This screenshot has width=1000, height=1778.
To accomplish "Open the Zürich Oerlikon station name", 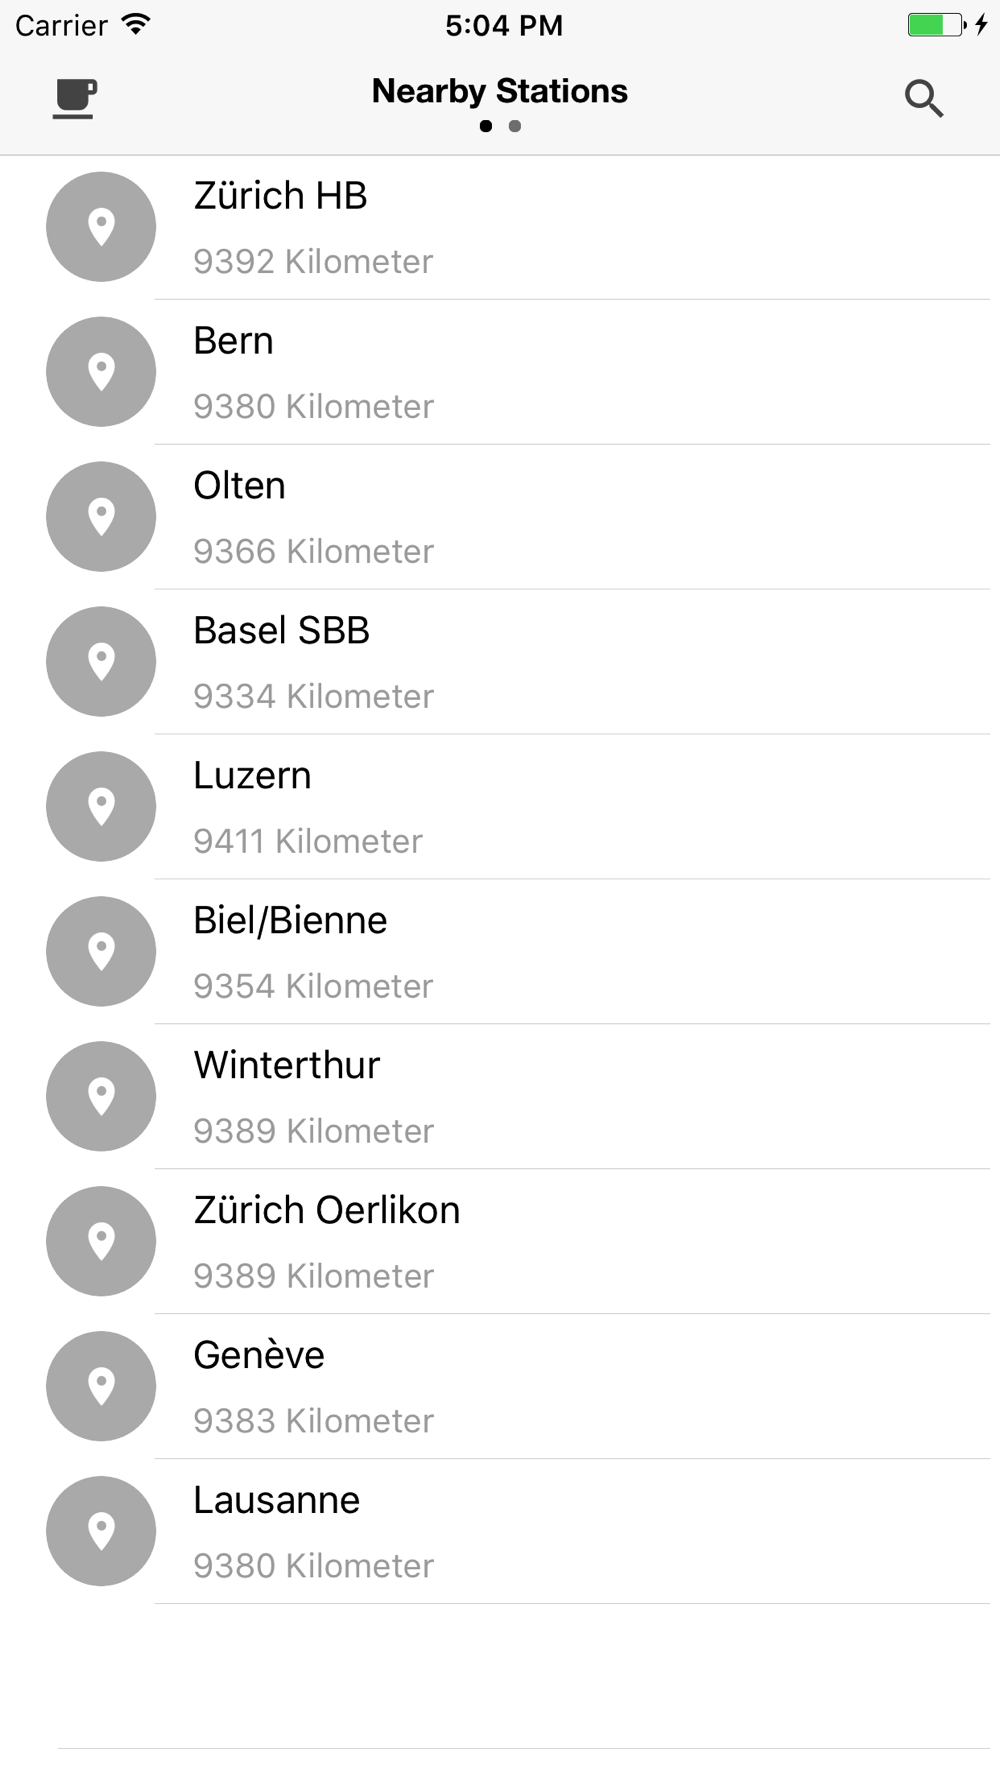I will (326, 1210).
